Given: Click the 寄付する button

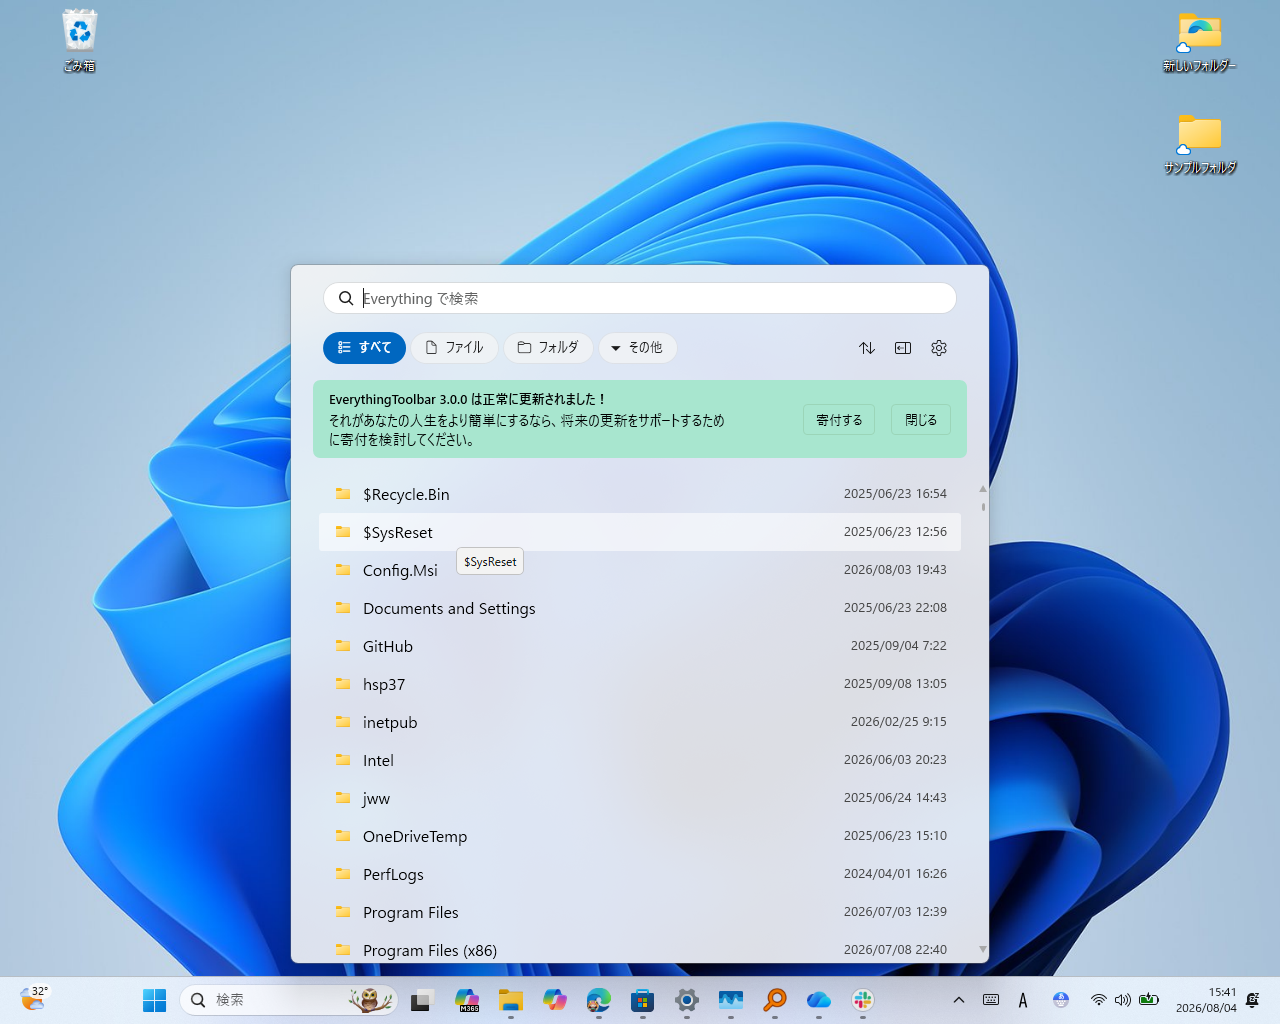Looking at the screenshot, I should (x=839, y=420).
